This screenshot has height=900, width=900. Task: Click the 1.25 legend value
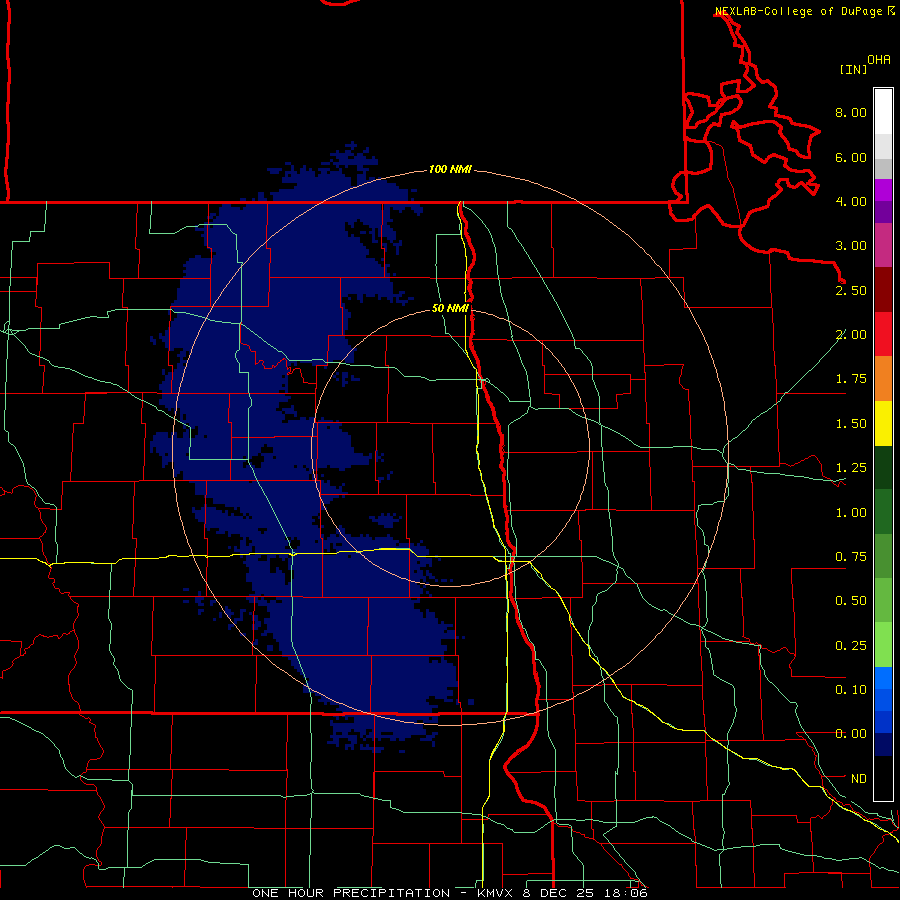[x=851, y=468]
